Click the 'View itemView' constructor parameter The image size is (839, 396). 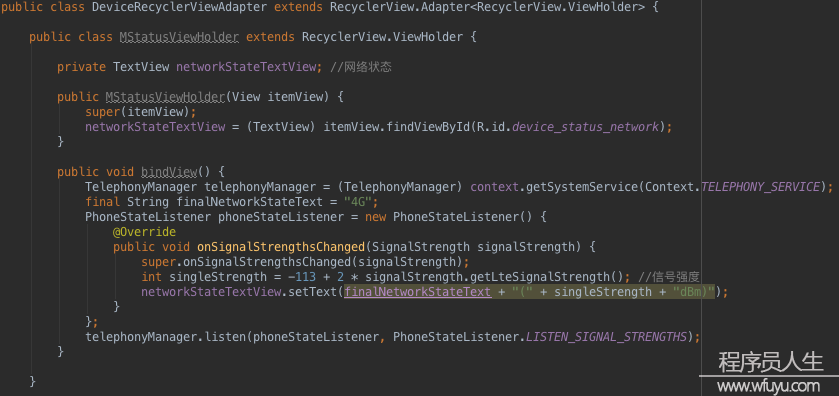(278, 97)
